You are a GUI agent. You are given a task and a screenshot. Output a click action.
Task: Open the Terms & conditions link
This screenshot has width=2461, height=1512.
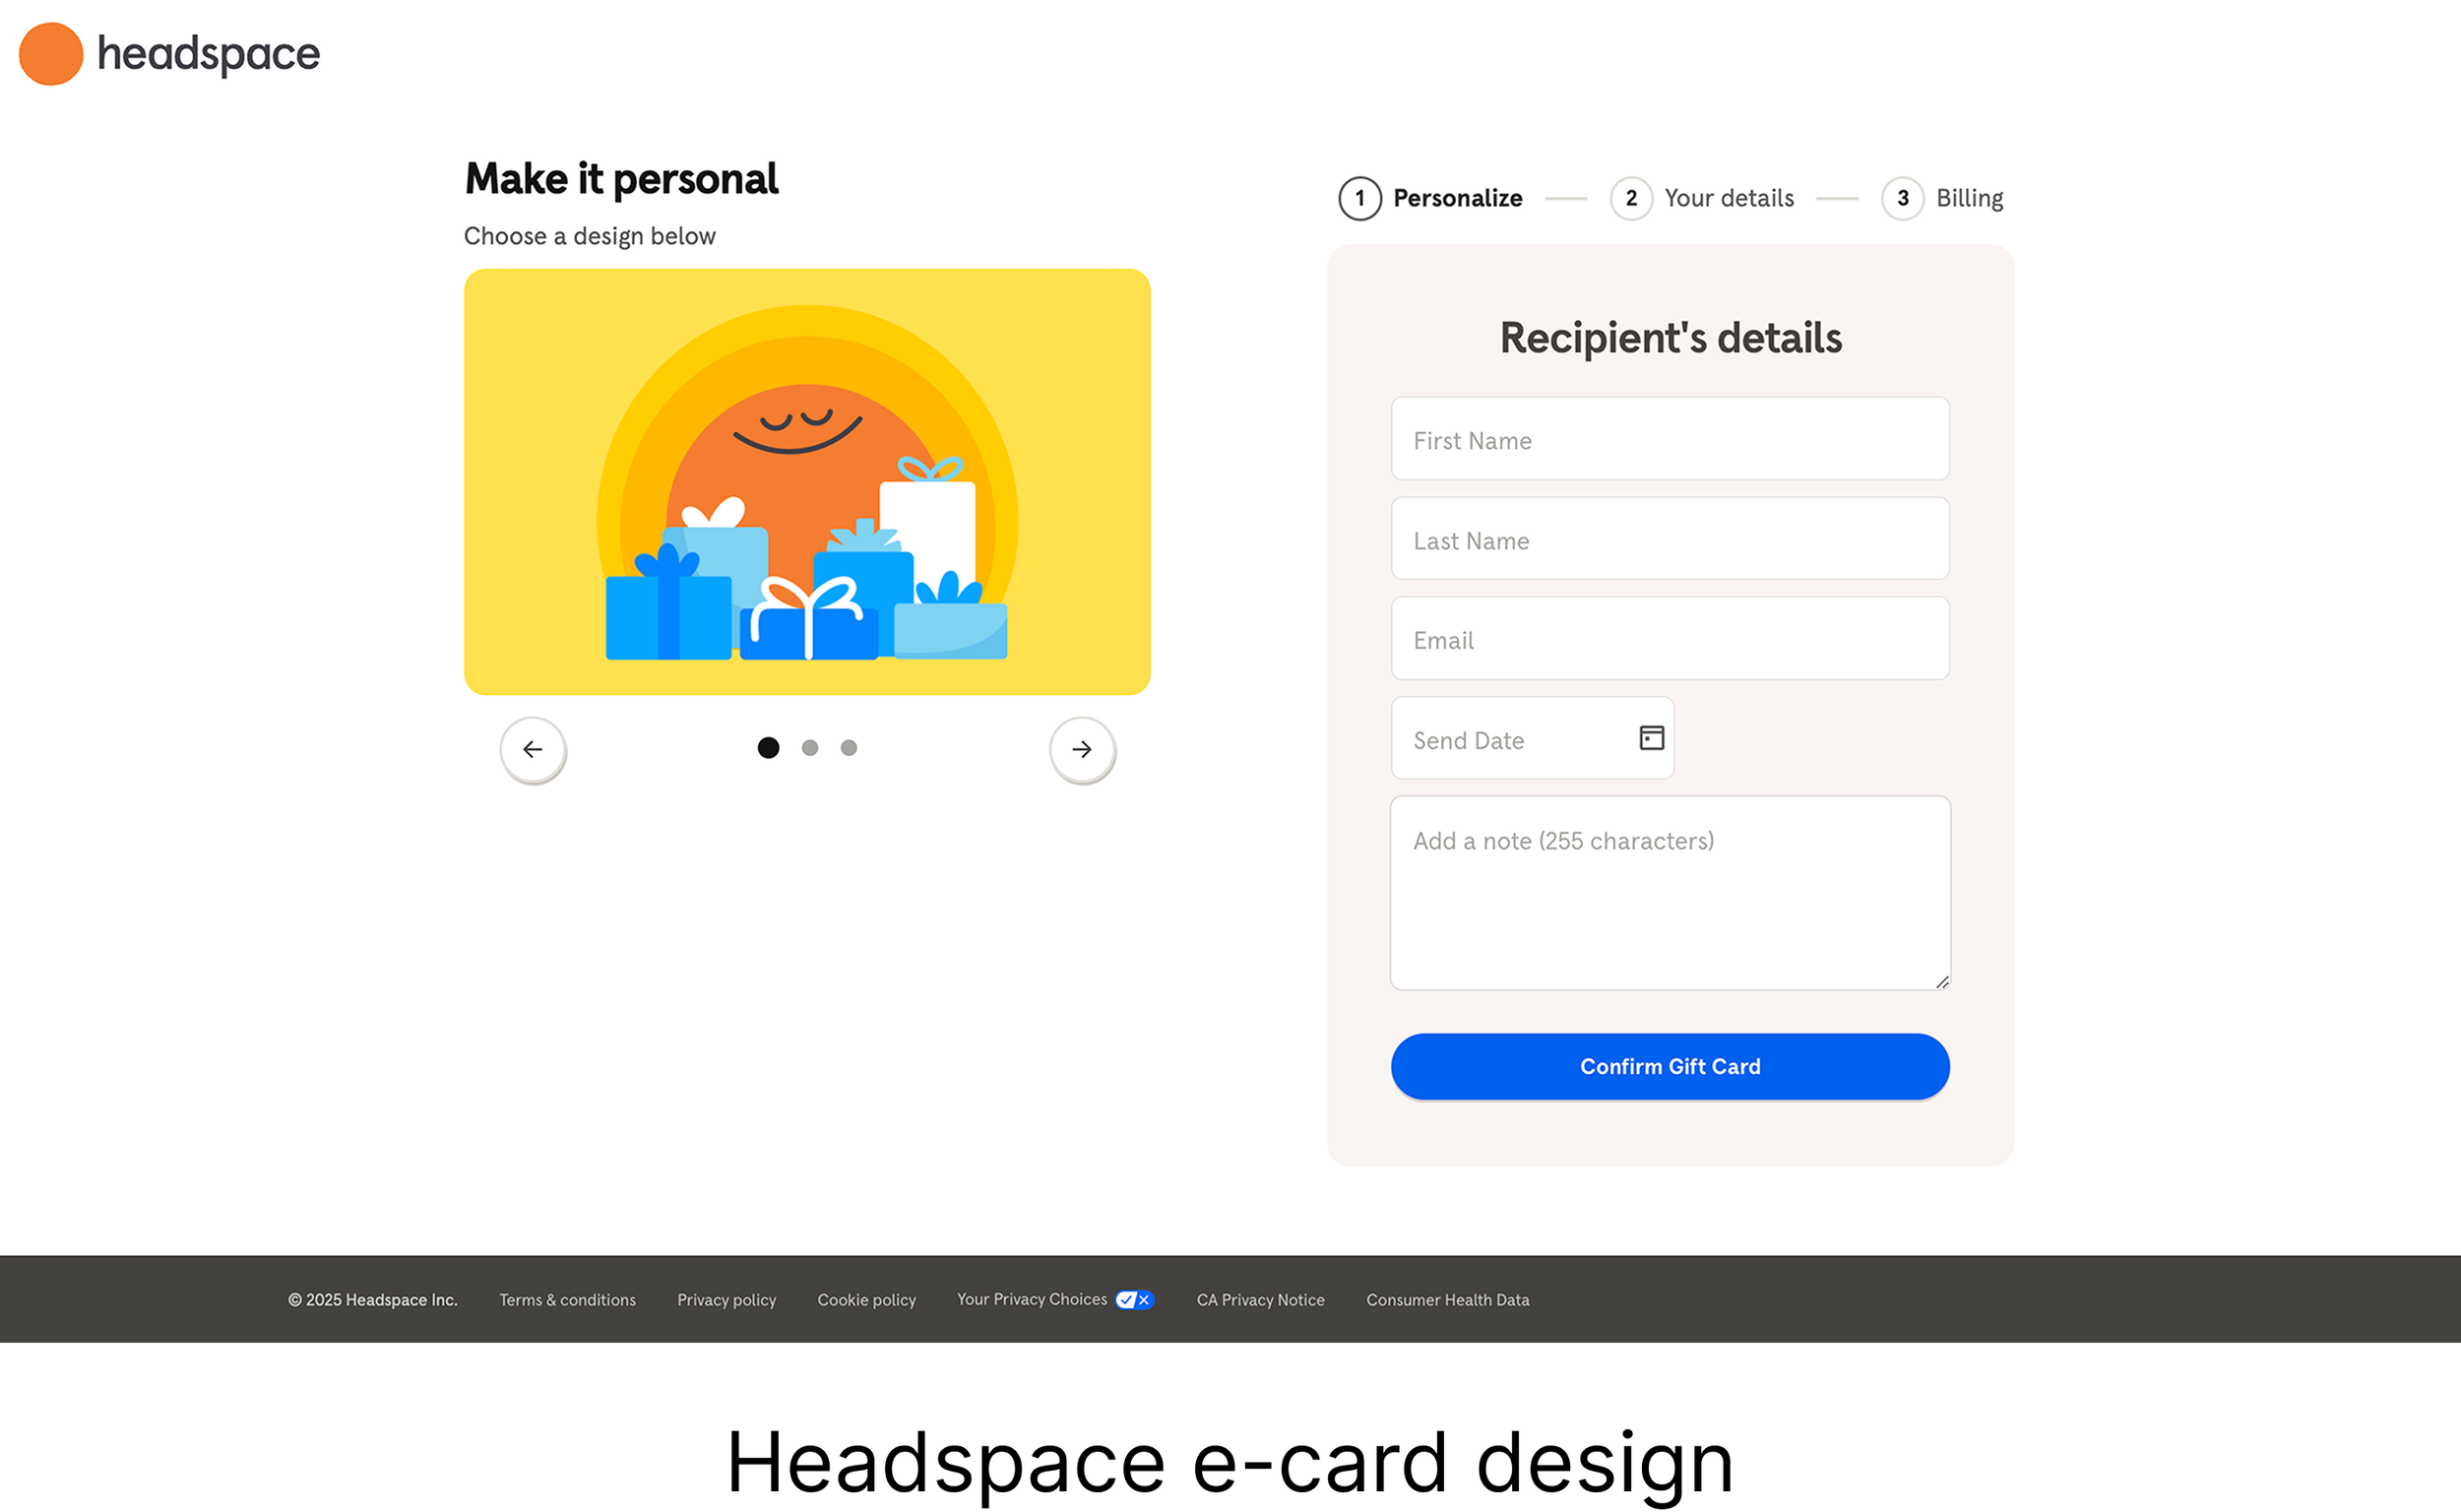(567, 1300)
